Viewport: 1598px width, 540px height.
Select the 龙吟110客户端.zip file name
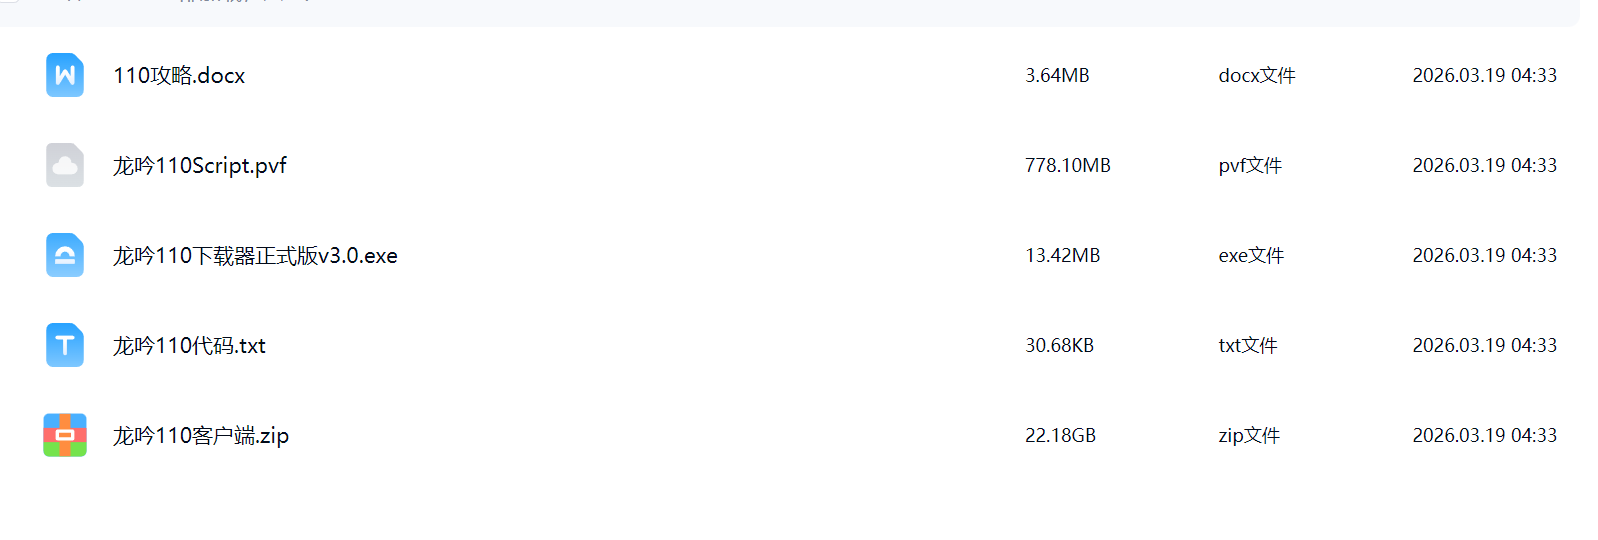[x=201, y=436]
